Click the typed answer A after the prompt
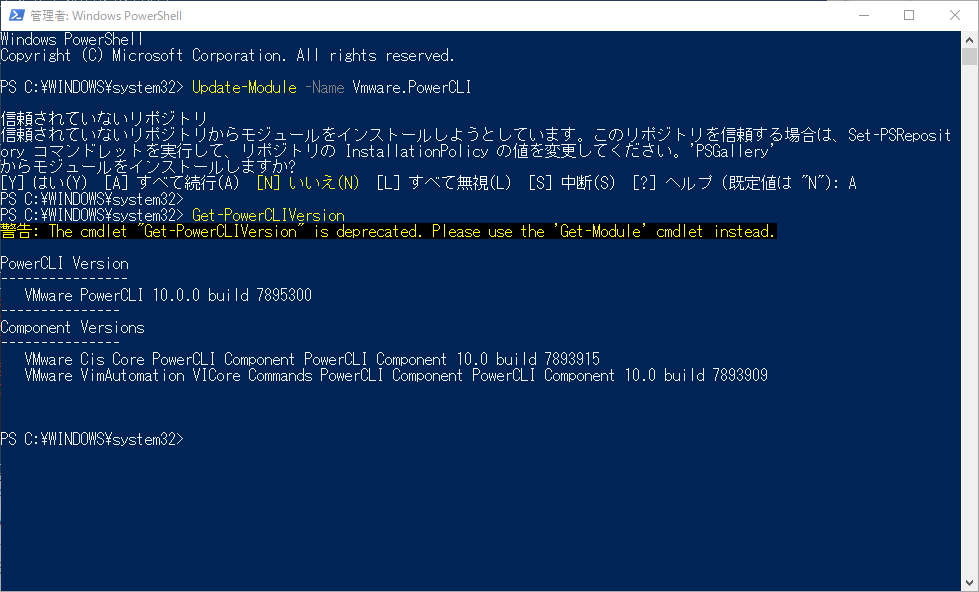This screenshot has height=592, width=979. point(853,183)
